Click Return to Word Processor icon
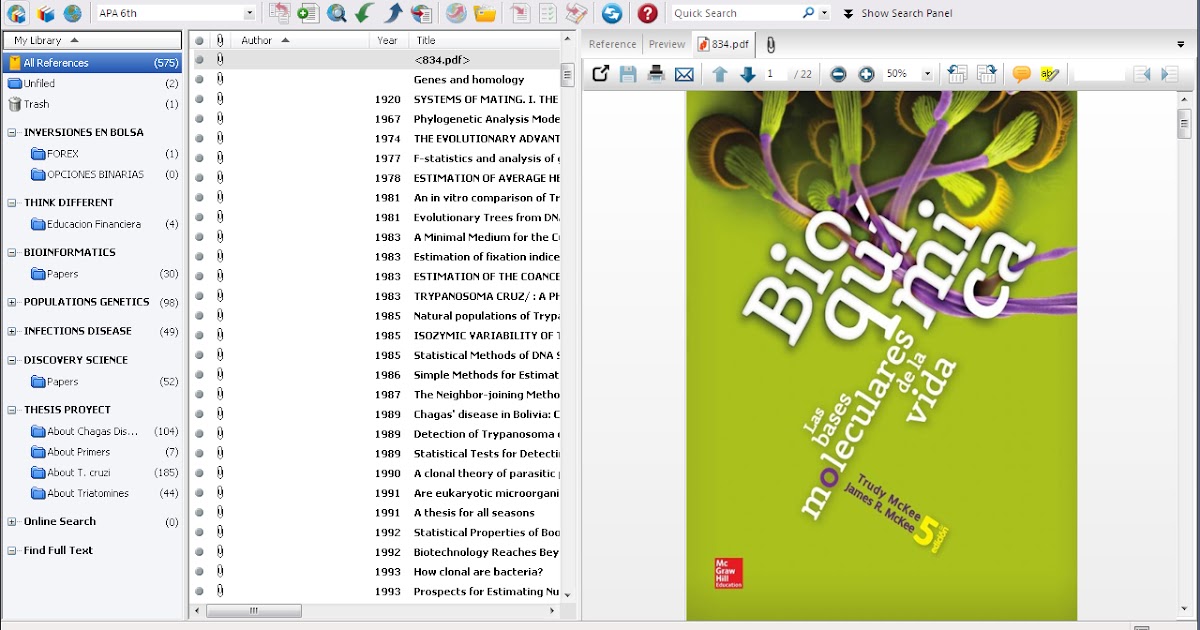This screenshot has width=1200, height=630. [576, 13]
